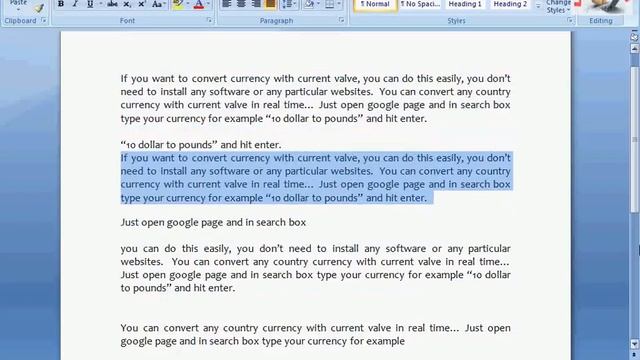Apply the Text Highlight Color tool

(x=178, y=4)
